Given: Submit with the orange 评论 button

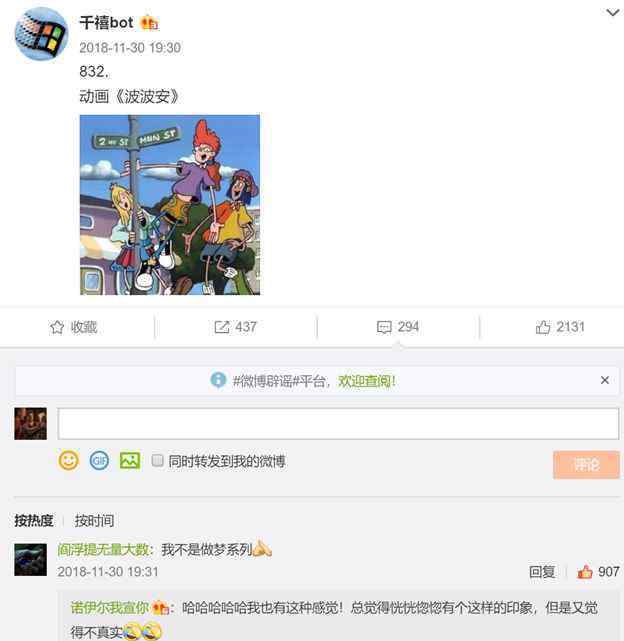Looking at the screenshot, I should [x=586, y=464].
